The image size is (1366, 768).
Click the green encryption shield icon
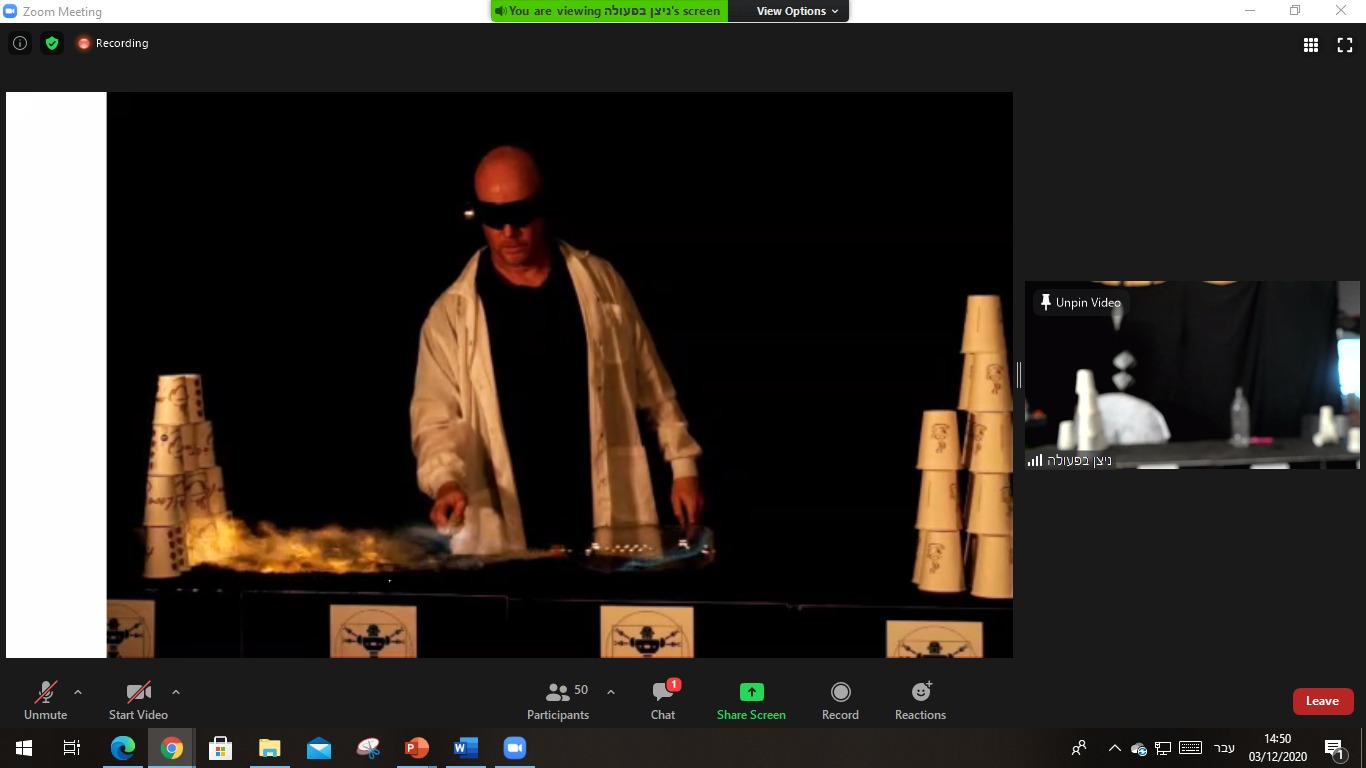pos(52,43)
